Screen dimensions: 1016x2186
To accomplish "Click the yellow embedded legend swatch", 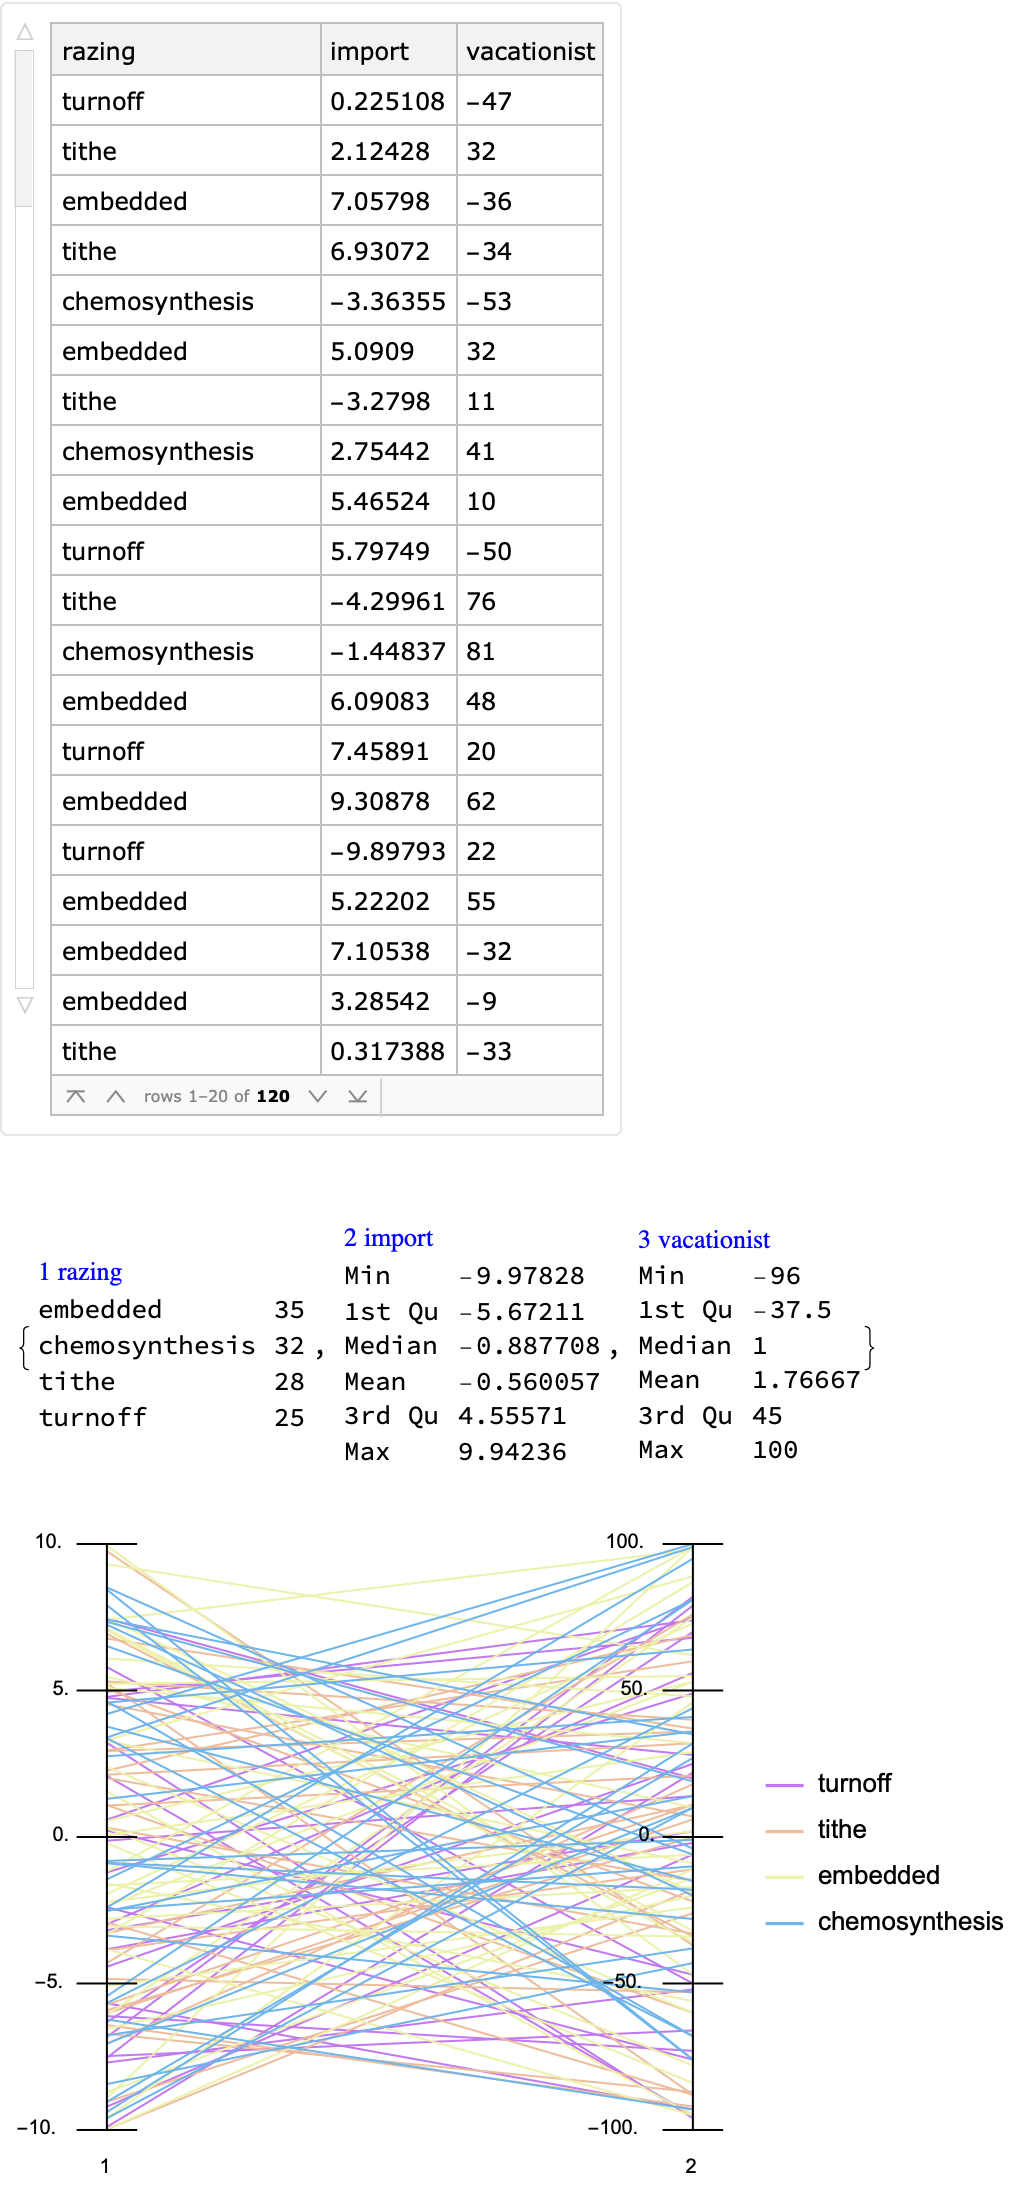I will (x=784, y=1876).
